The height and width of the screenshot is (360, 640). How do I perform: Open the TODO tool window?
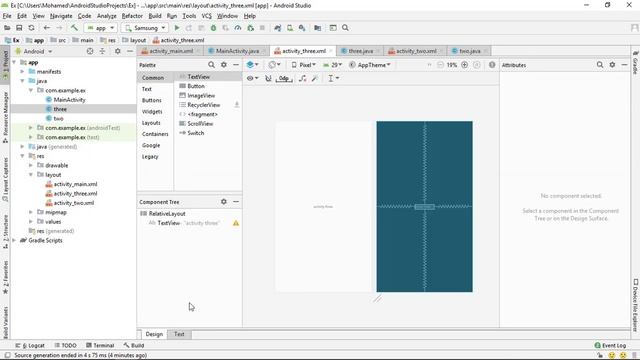(x=65, y=345)
